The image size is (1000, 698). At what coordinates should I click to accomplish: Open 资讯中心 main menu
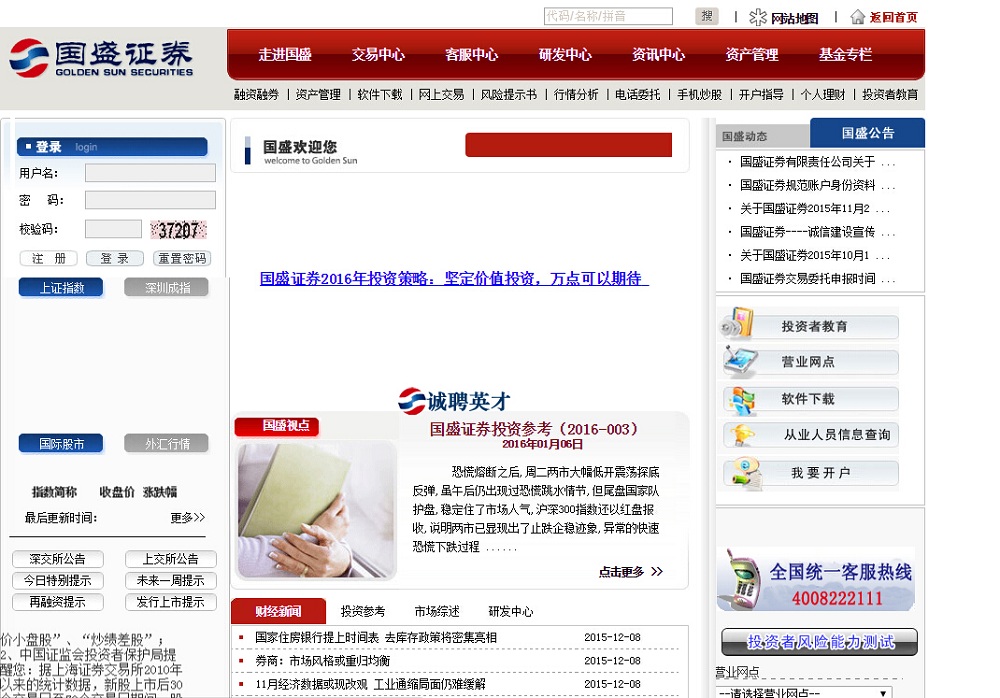click(658, 55)
